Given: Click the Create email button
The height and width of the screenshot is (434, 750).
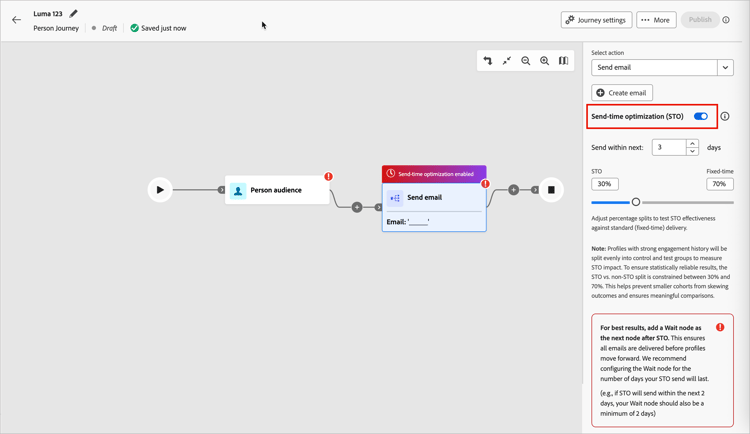Looking at the screenshot, I should click(x=622, y=93).
